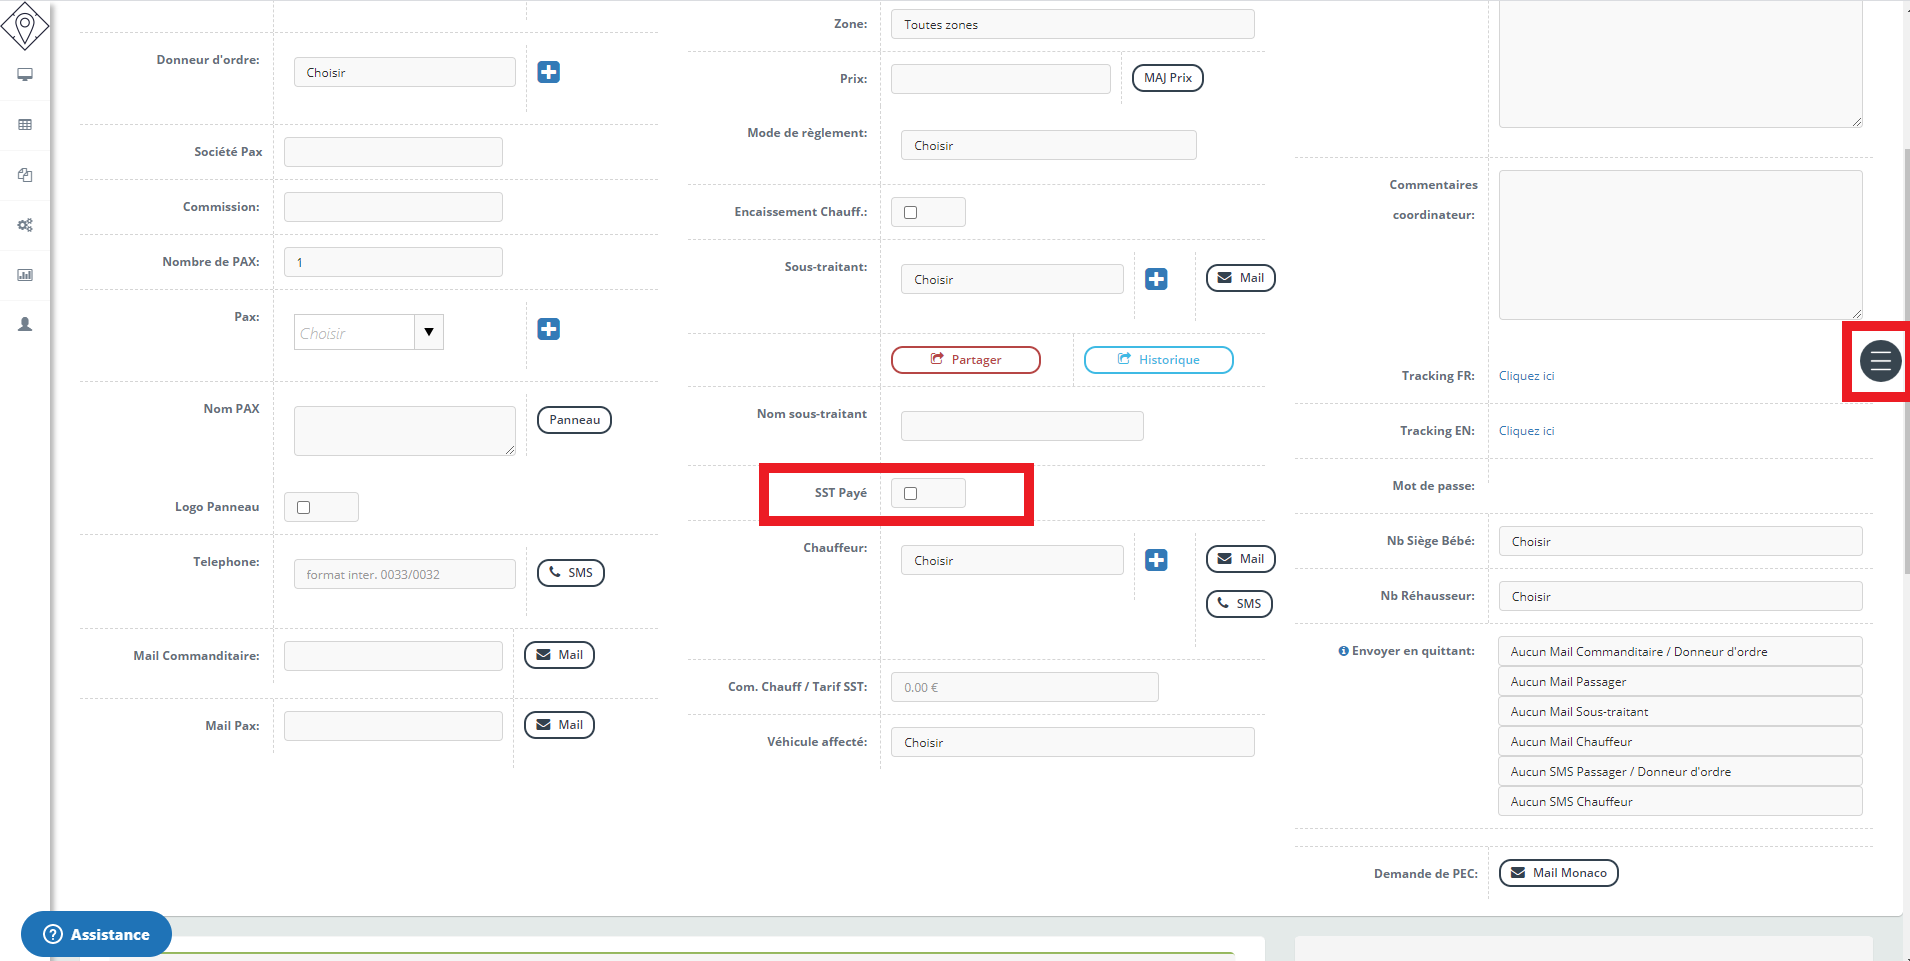Open the settings gears icon in sidebar
Screen dimensions: 1910x961
25,225
